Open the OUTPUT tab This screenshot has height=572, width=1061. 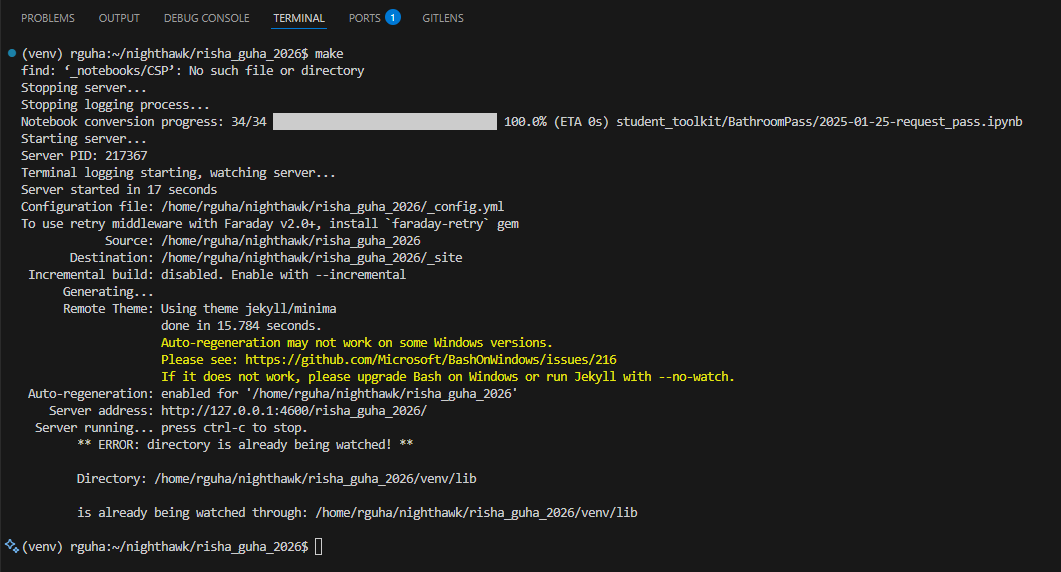pyautogui.click(x=119, y=18)
